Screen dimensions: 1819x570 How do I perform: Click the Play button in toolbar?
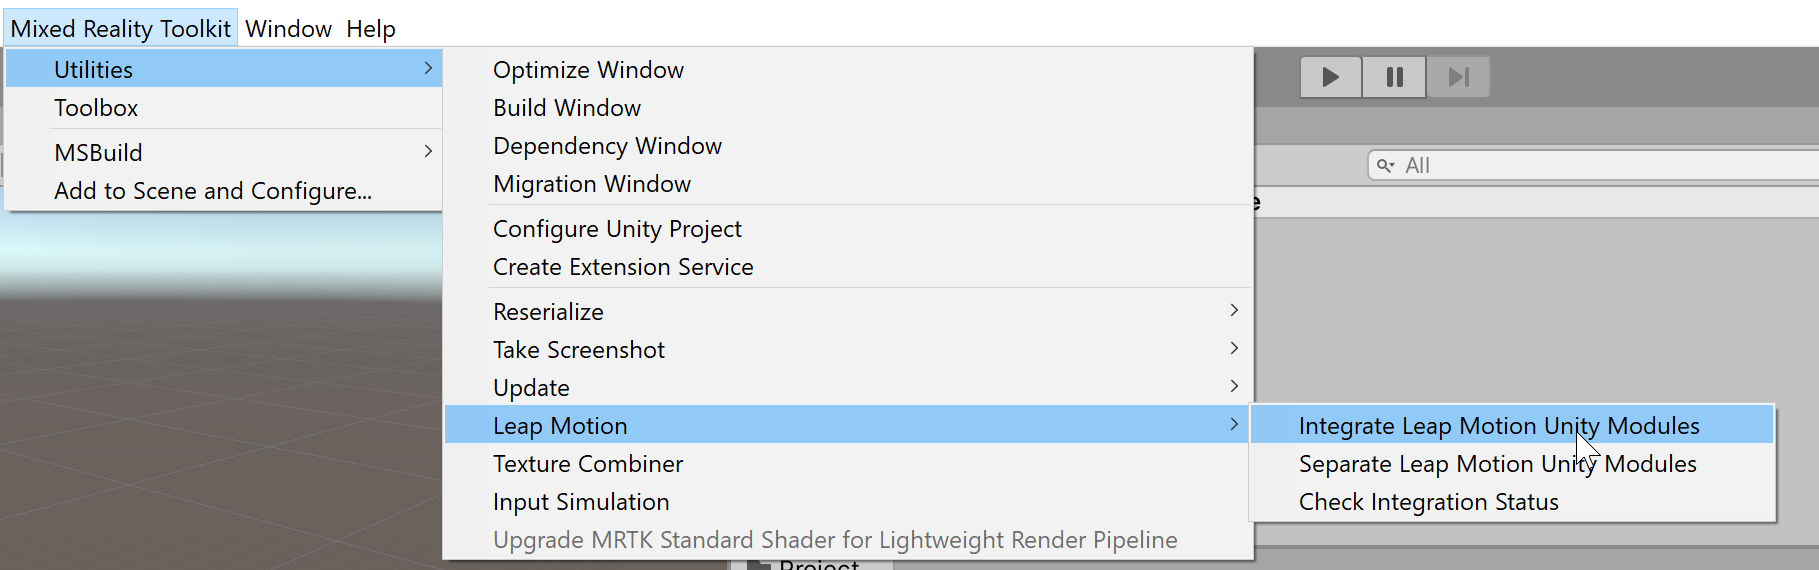pyautogui.click(x=1330, y=77)
